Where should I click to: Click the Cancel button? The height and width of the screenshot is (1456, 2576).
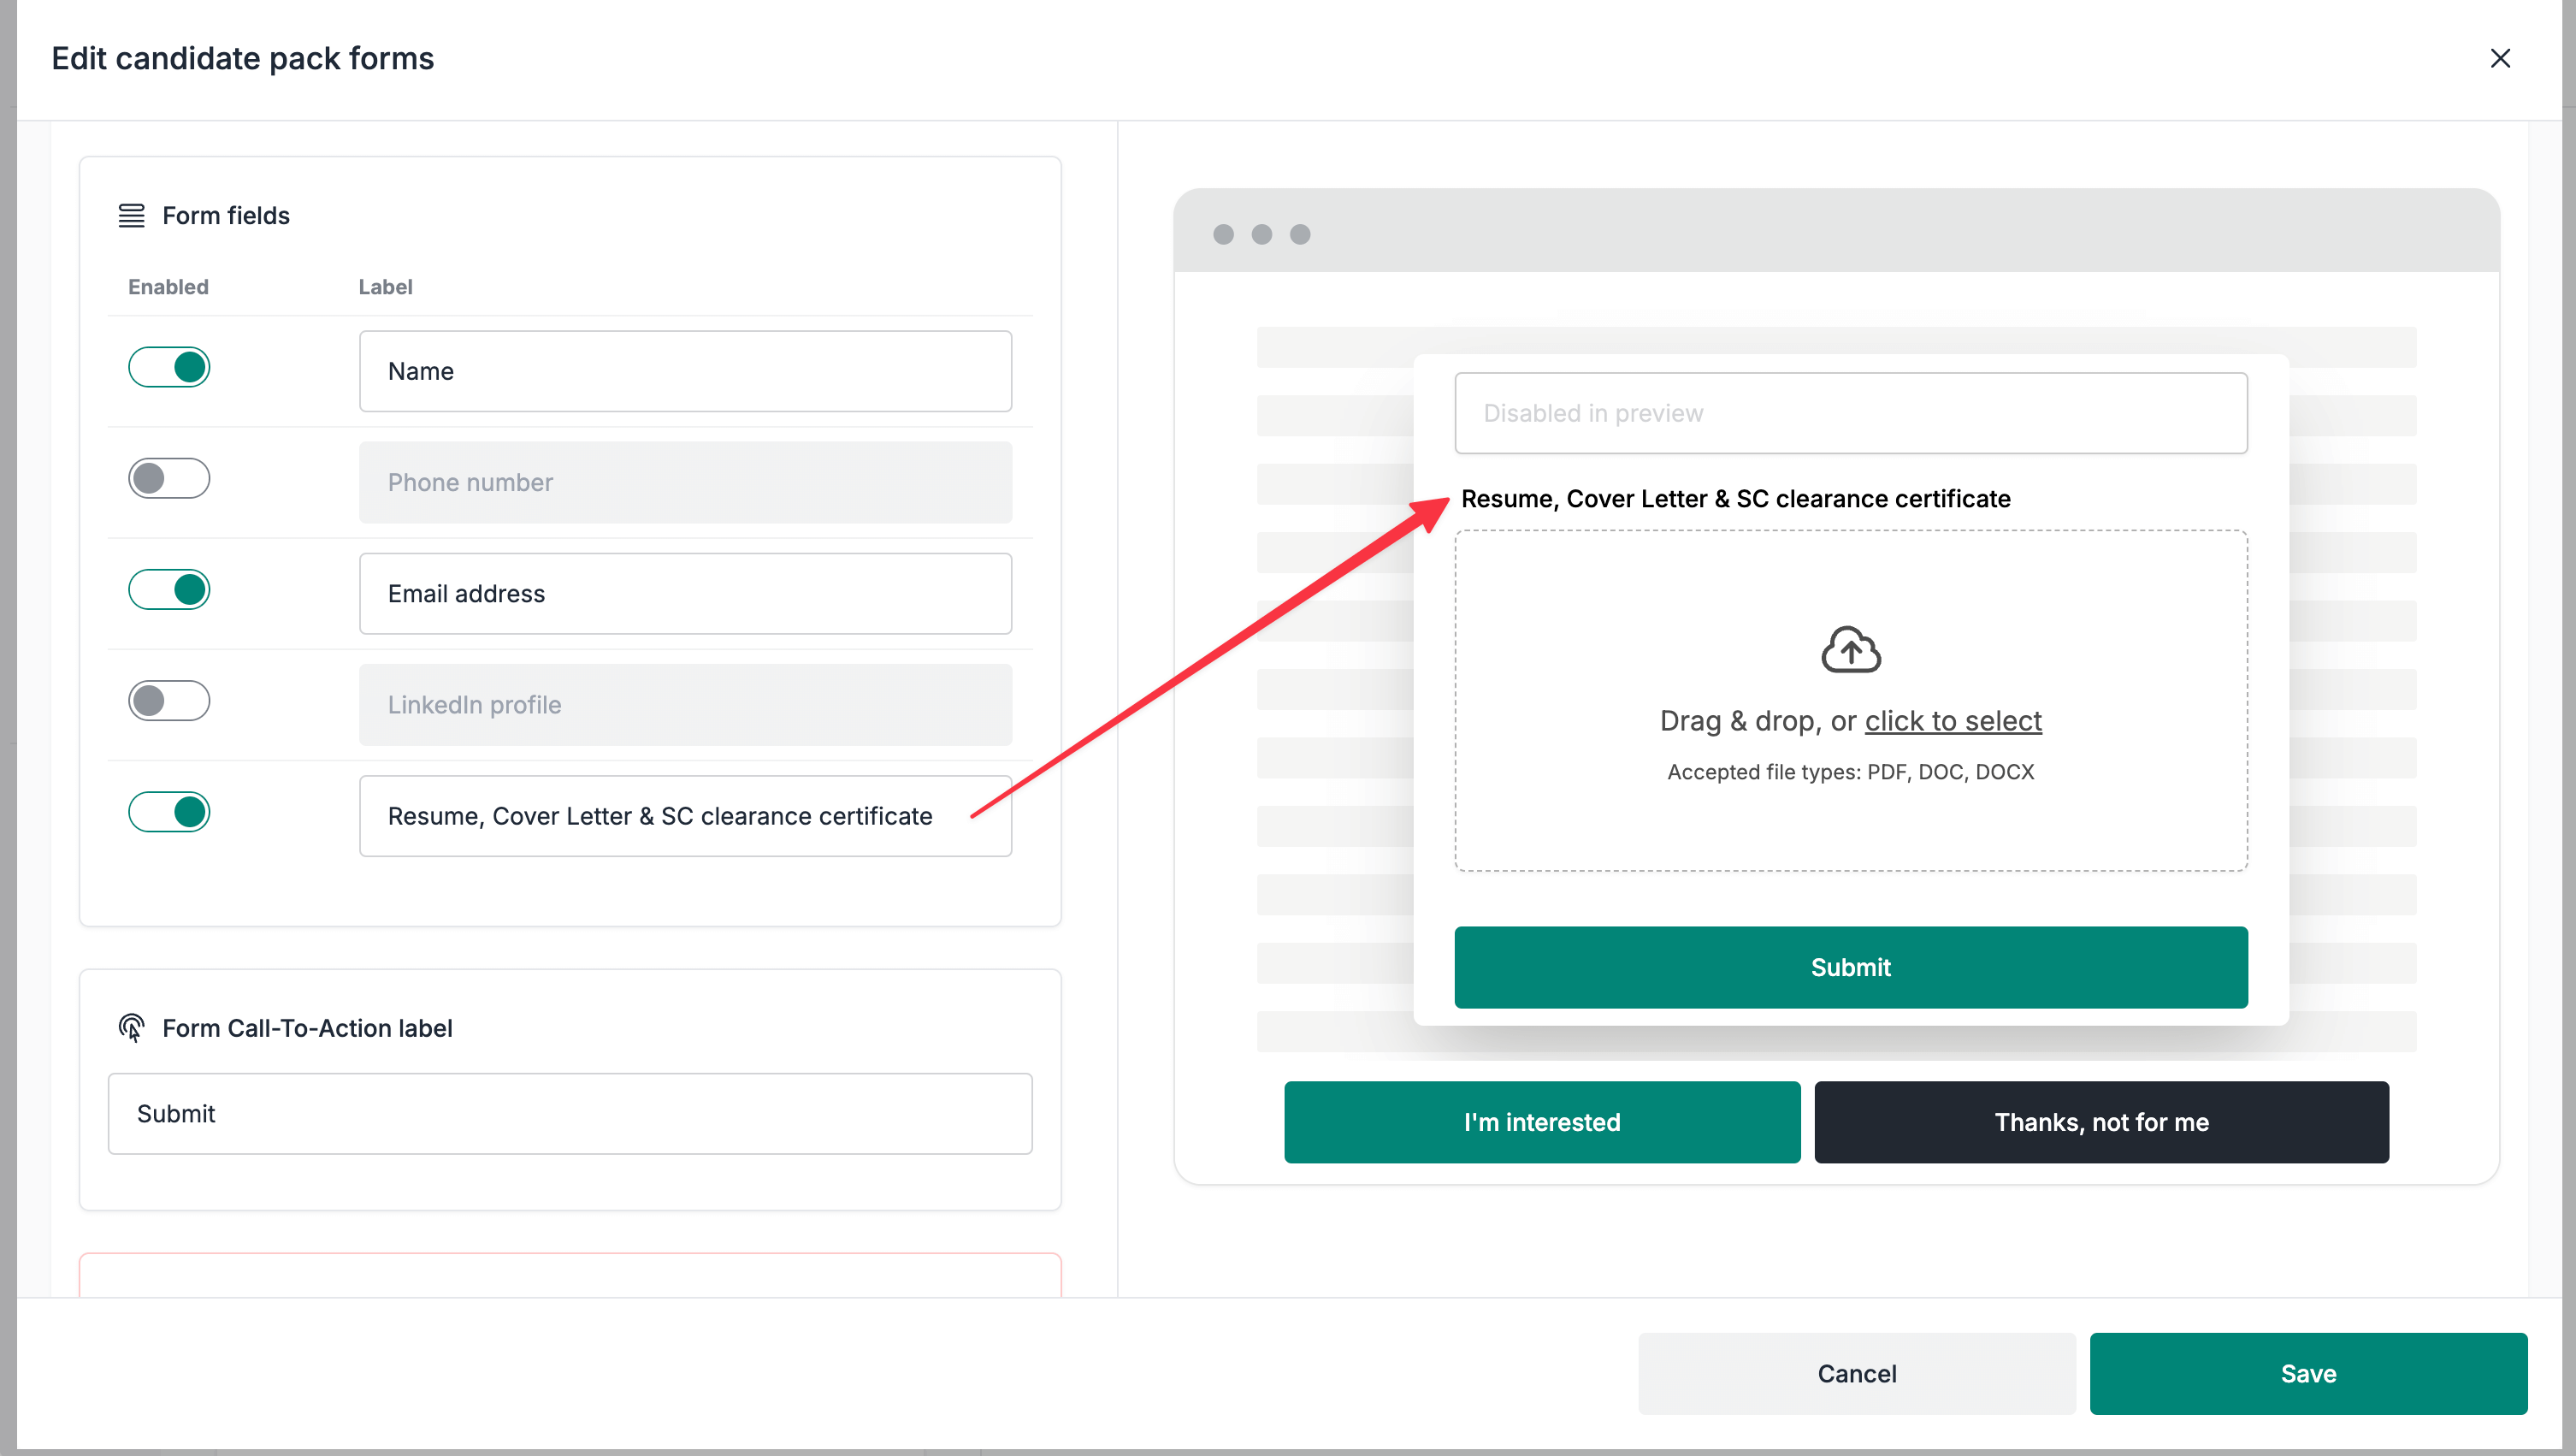(x=1856, y=1373)
